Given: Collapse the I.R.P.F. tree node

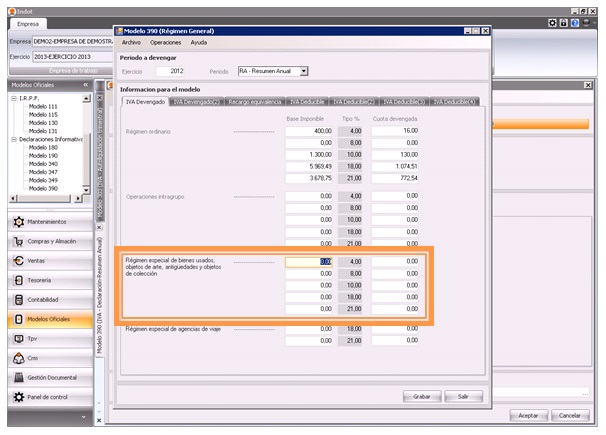Looking at the screenshot, I should pyautogui.click(x=12, y=98).
